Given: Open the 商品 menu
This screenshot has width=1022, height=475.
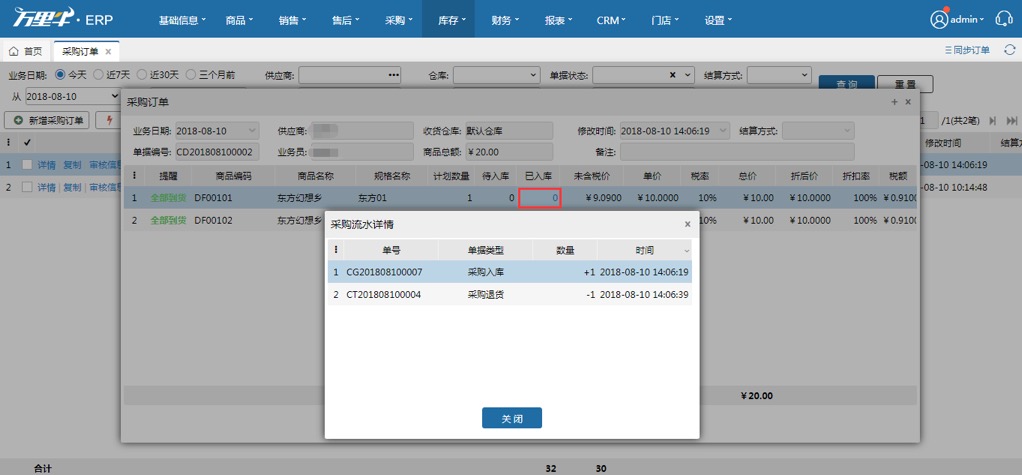Looking at the screenshot, I should (239, 20).
